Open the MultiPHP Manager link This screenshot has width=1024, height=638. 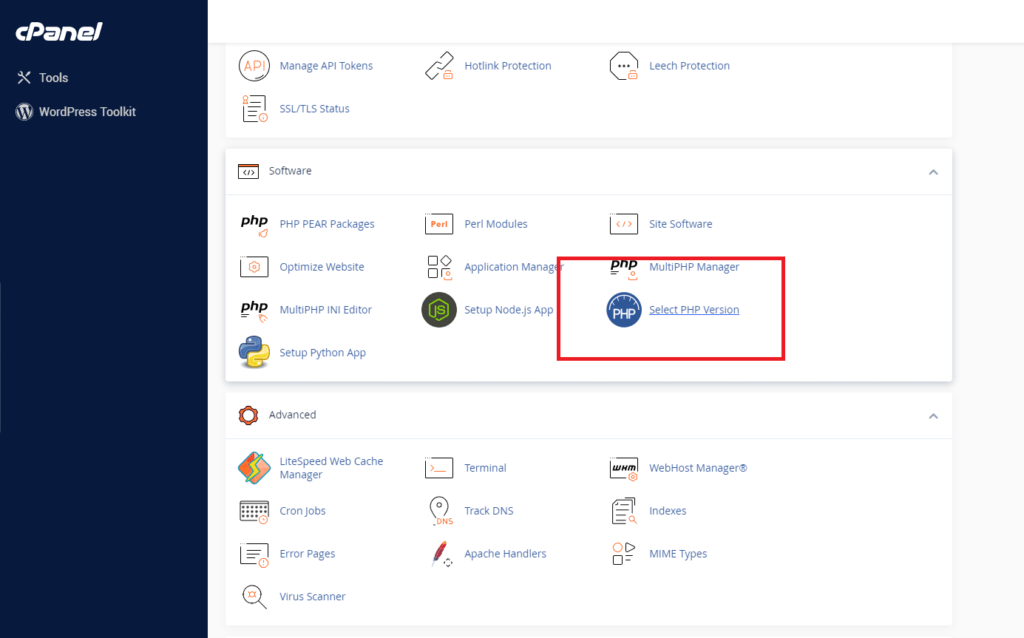pyautogui.click(x=693, y=267)
